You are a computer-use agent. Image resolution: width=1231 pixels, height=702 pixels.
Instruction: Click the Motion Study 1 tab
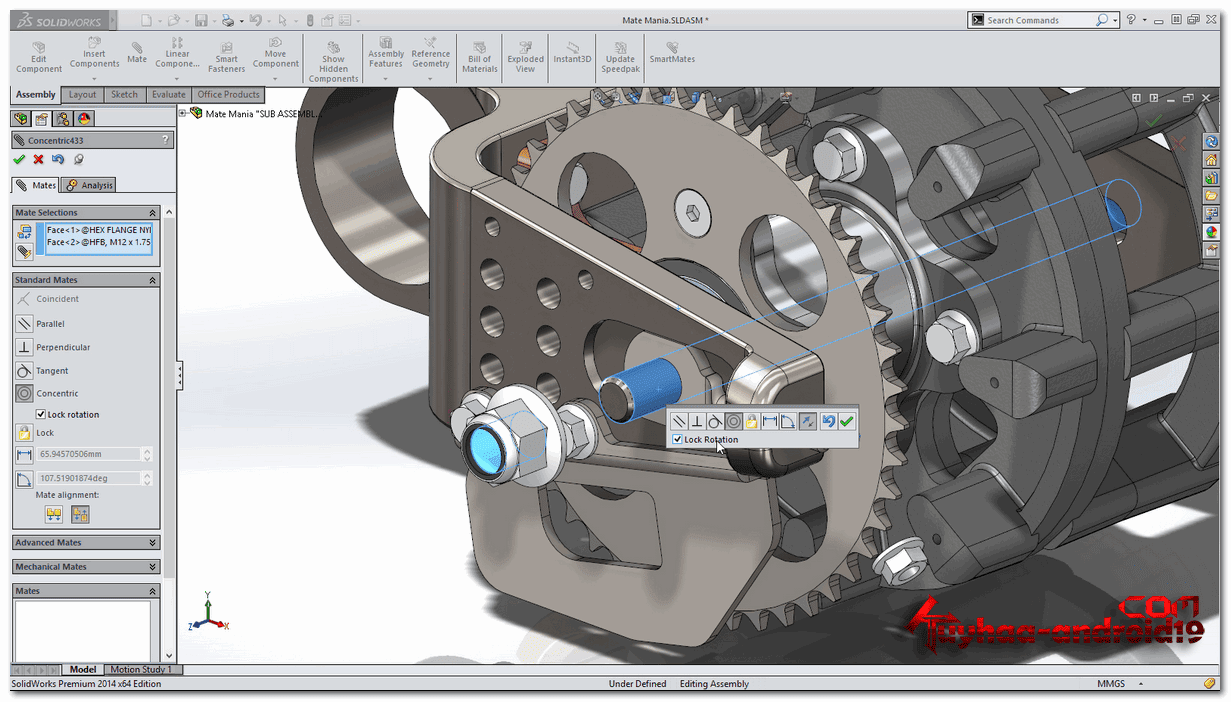(x=141, y=670)
